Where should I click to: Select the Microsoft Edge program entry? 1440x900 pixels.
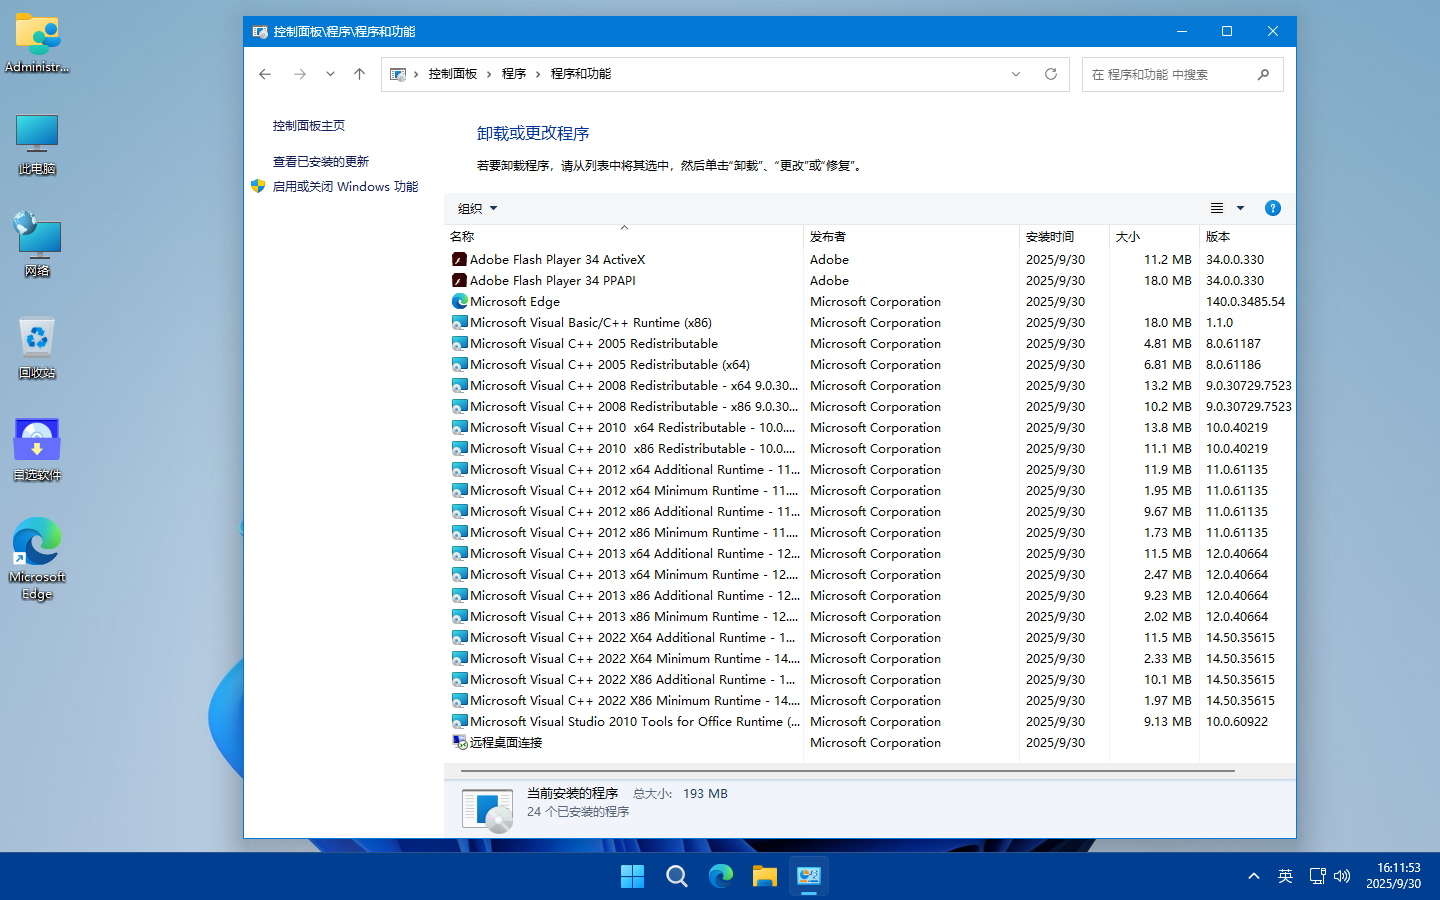pyautogui.click(x=514, y=302)
